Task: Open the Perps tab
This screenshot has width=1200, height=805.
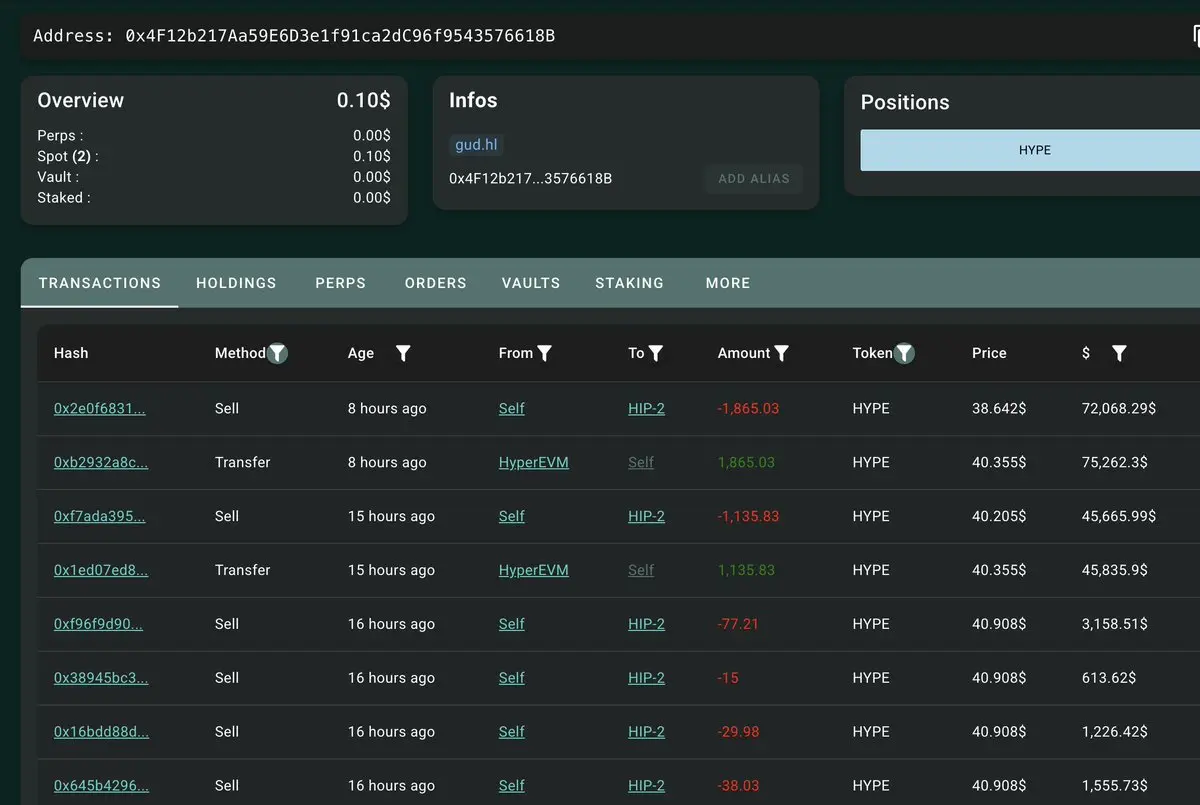Action: pos(340,283)
